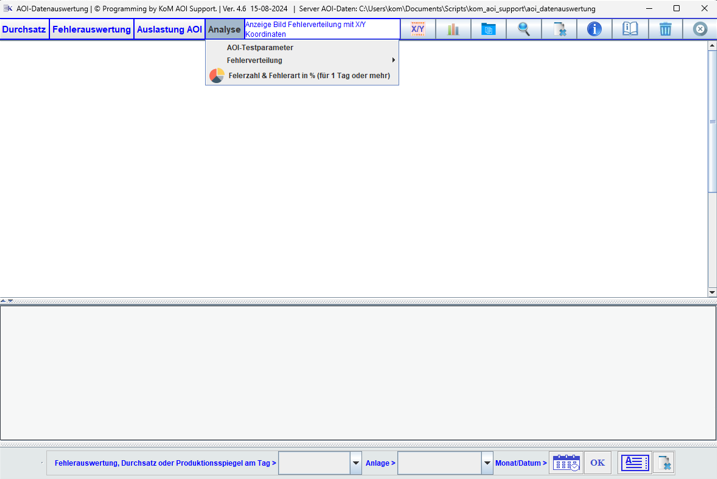Click the text report icon next to OK

634,463
